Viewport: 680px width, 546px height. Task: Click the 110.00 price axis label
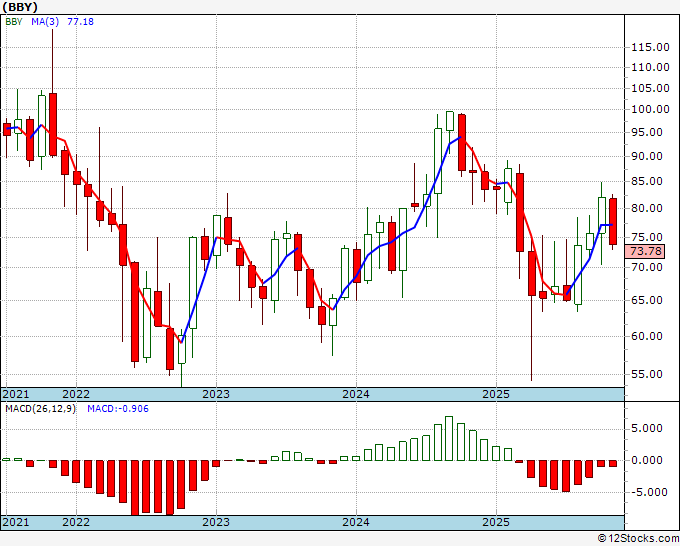click(x=650, y=67)
